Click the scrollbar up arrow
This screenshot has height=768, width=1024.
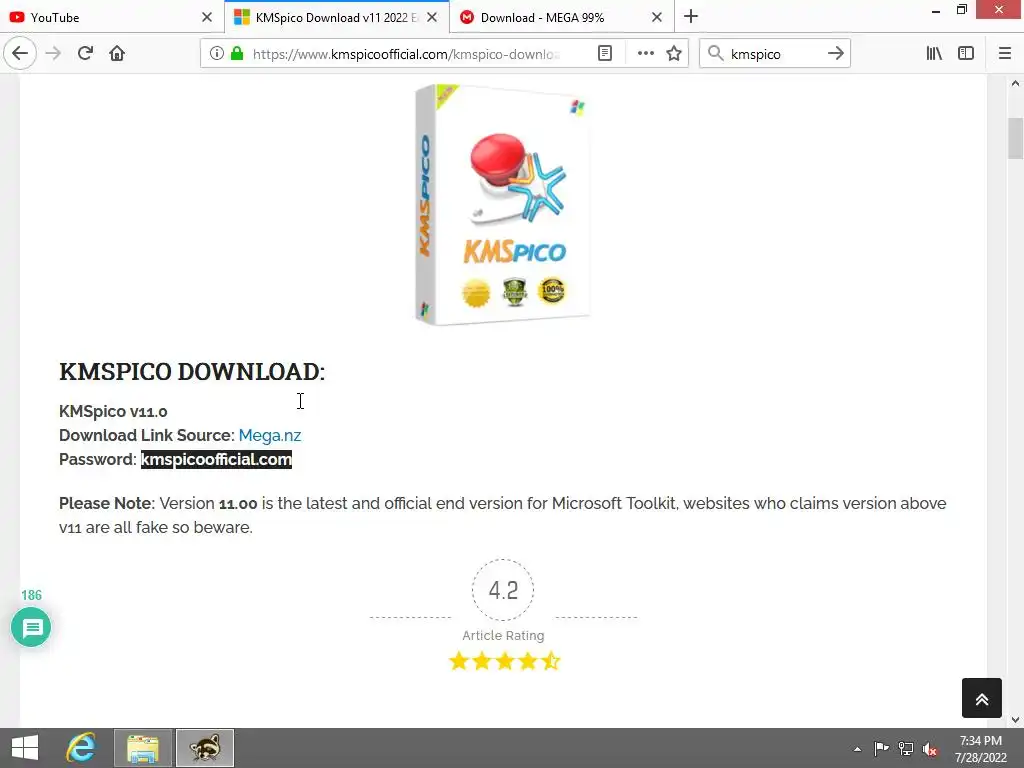1015,83
